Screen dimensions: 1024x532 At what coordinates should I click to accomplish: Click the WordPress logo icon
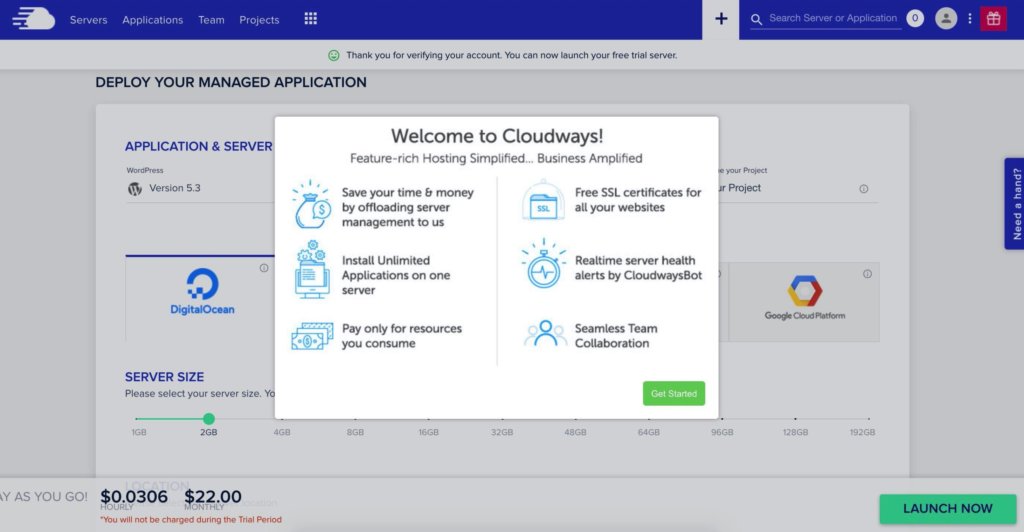[135, 189]
